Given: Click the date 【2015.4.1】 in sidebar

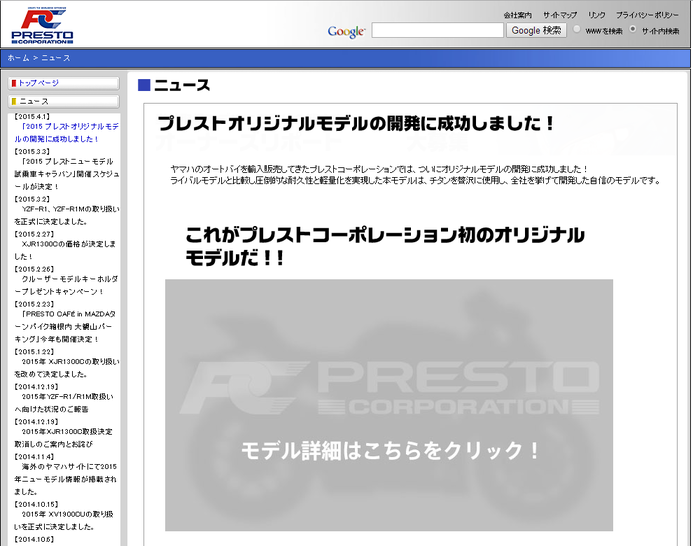Looking at the screenshot, I should 32,117.
